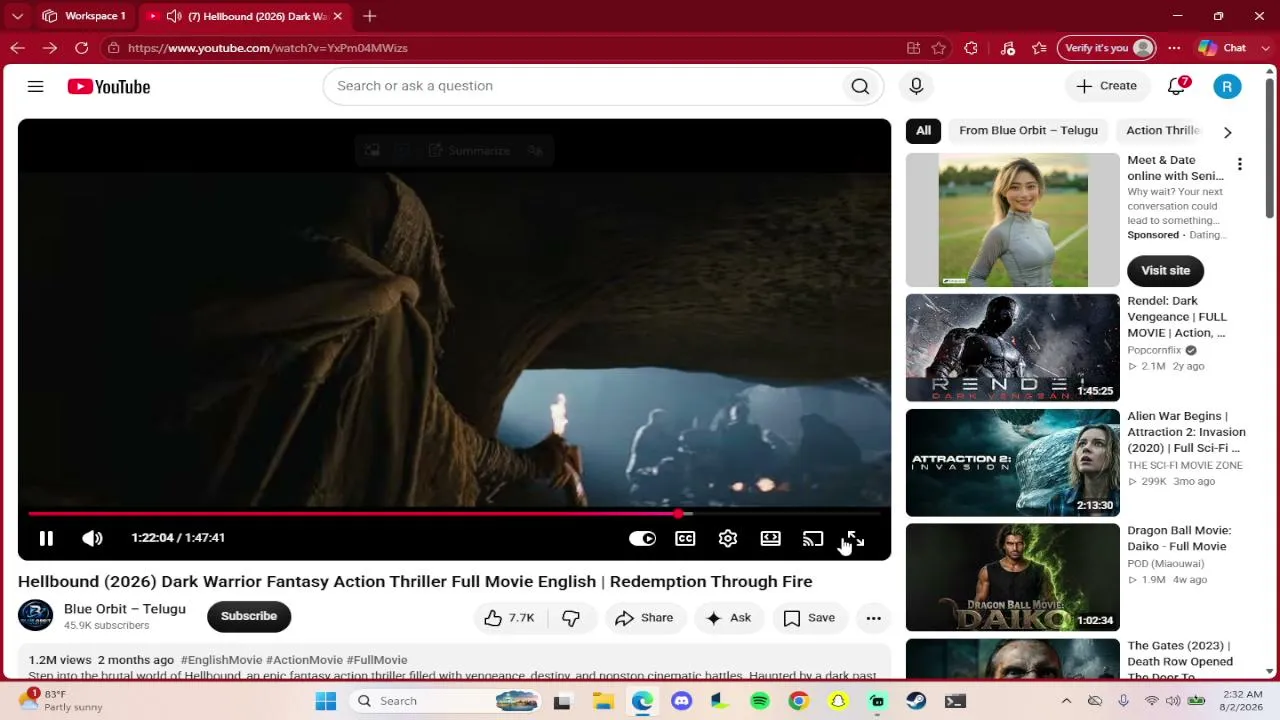The height and width of the screenshot is (720, 1280).
Task: Switch to the Workspace 1 button
Action: (84, 16)
